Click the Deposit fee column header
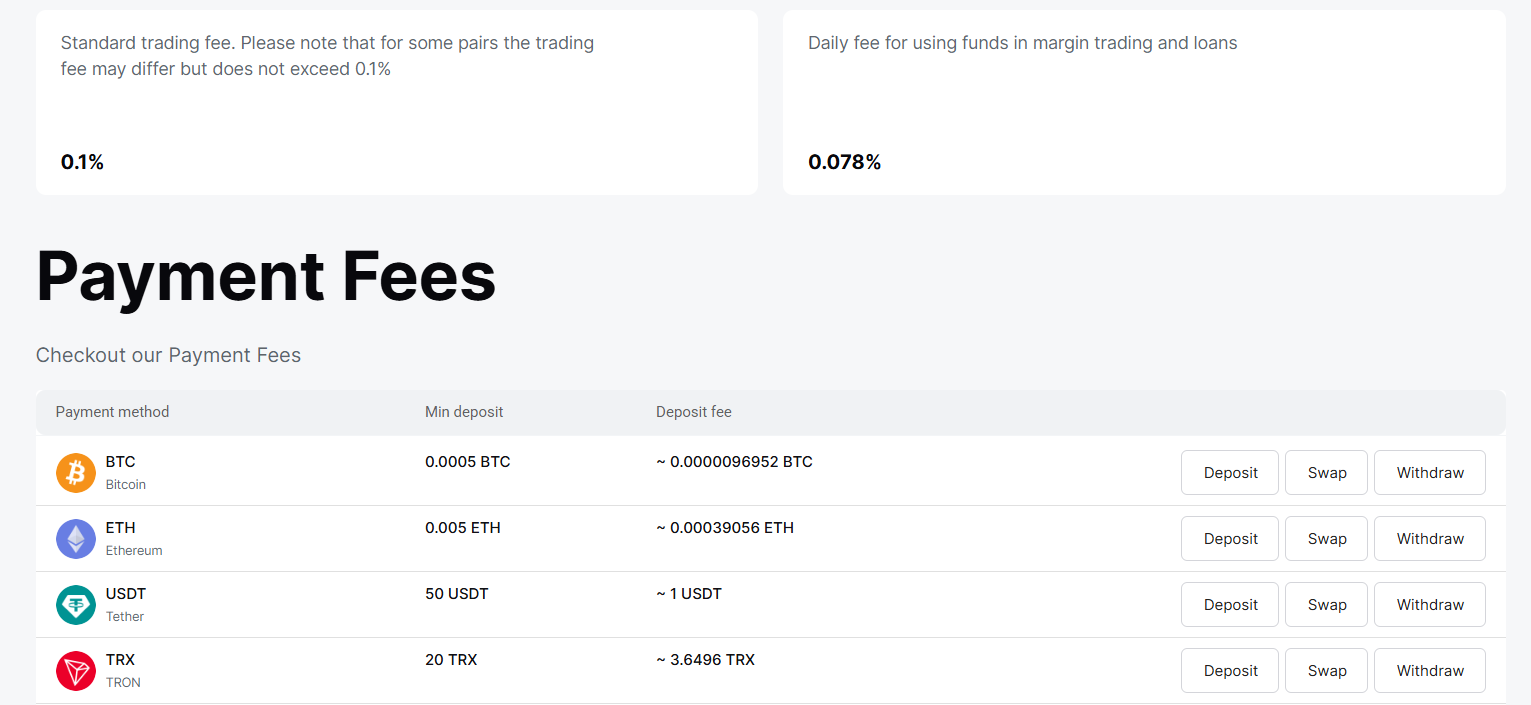Viewport: 1531px width, 705px height. tap(693, 412)
